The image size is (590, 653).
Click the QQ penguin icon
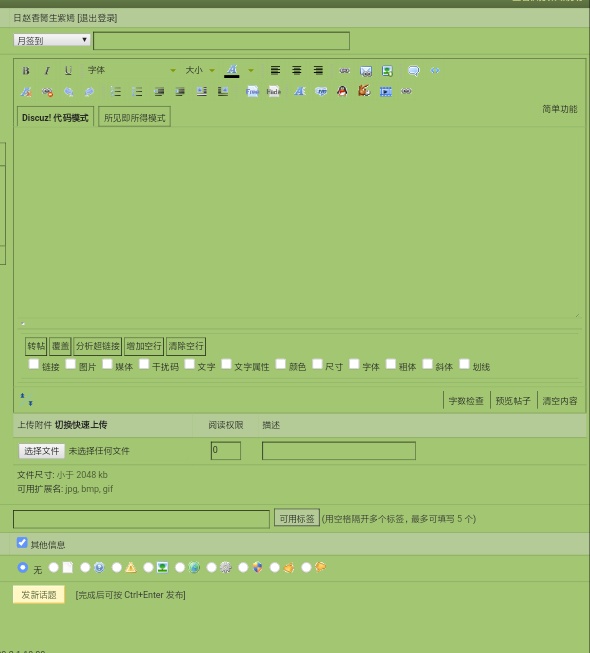[342, 91]
